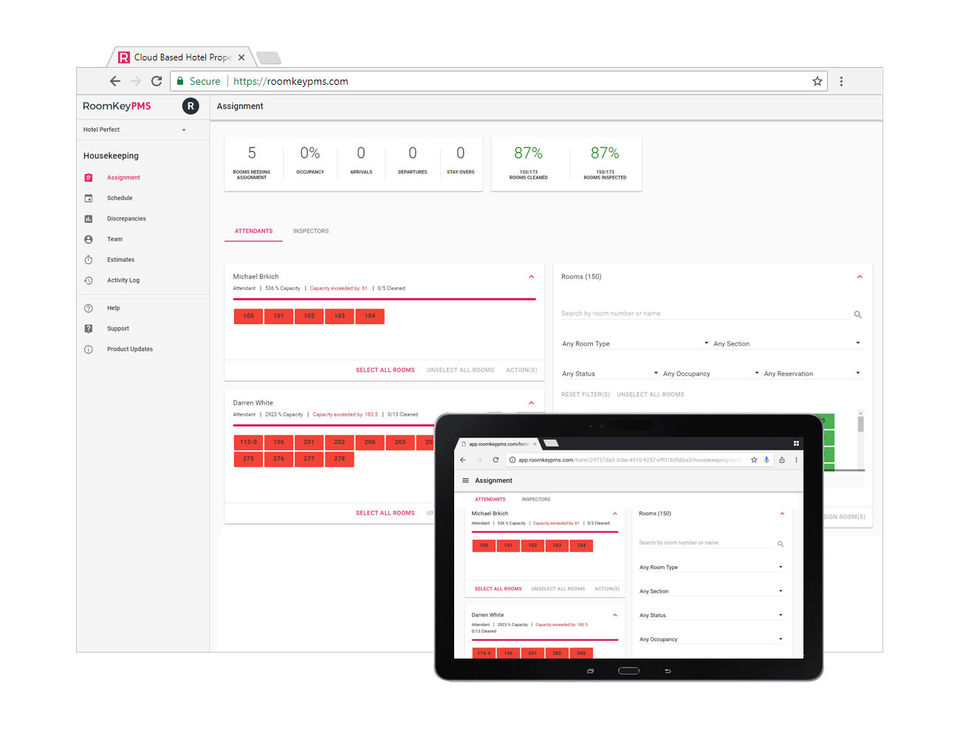
Task: Select room 105 tile for Michael Brkich on desktop
Action: (248, 316)
